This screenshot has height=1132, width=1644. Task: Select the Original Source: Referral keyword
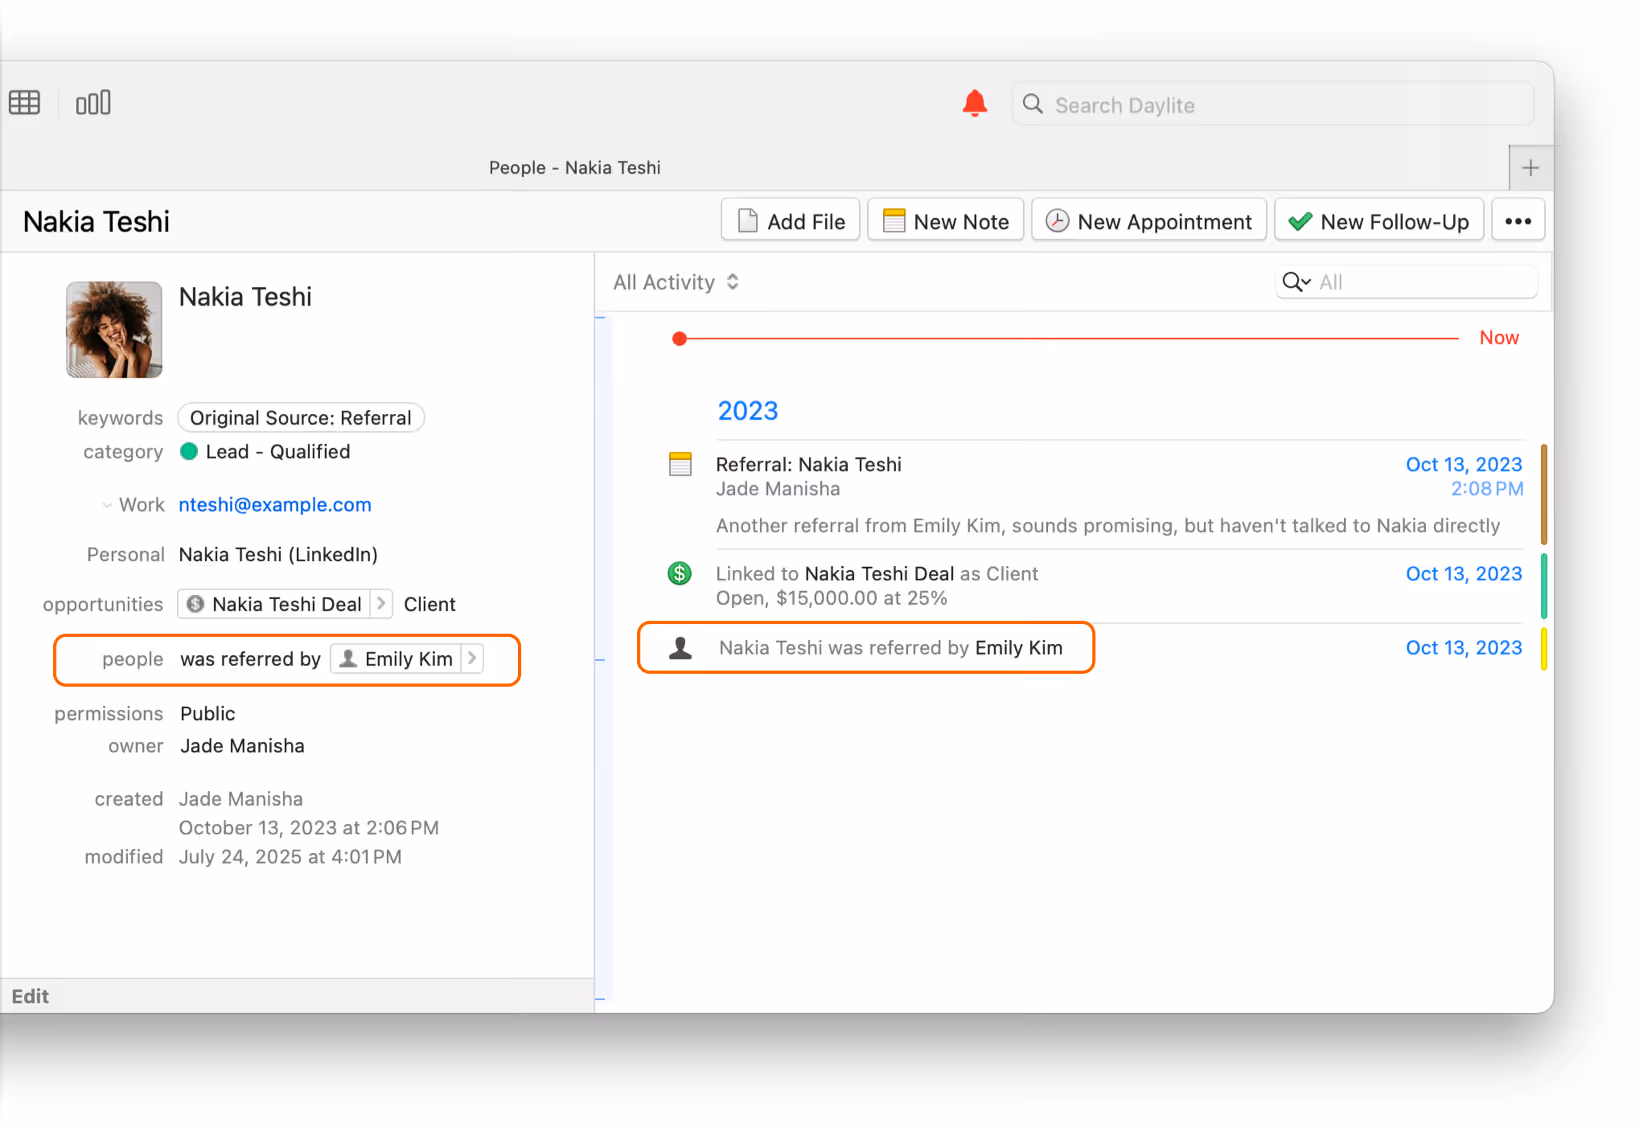tap(301, 418)
